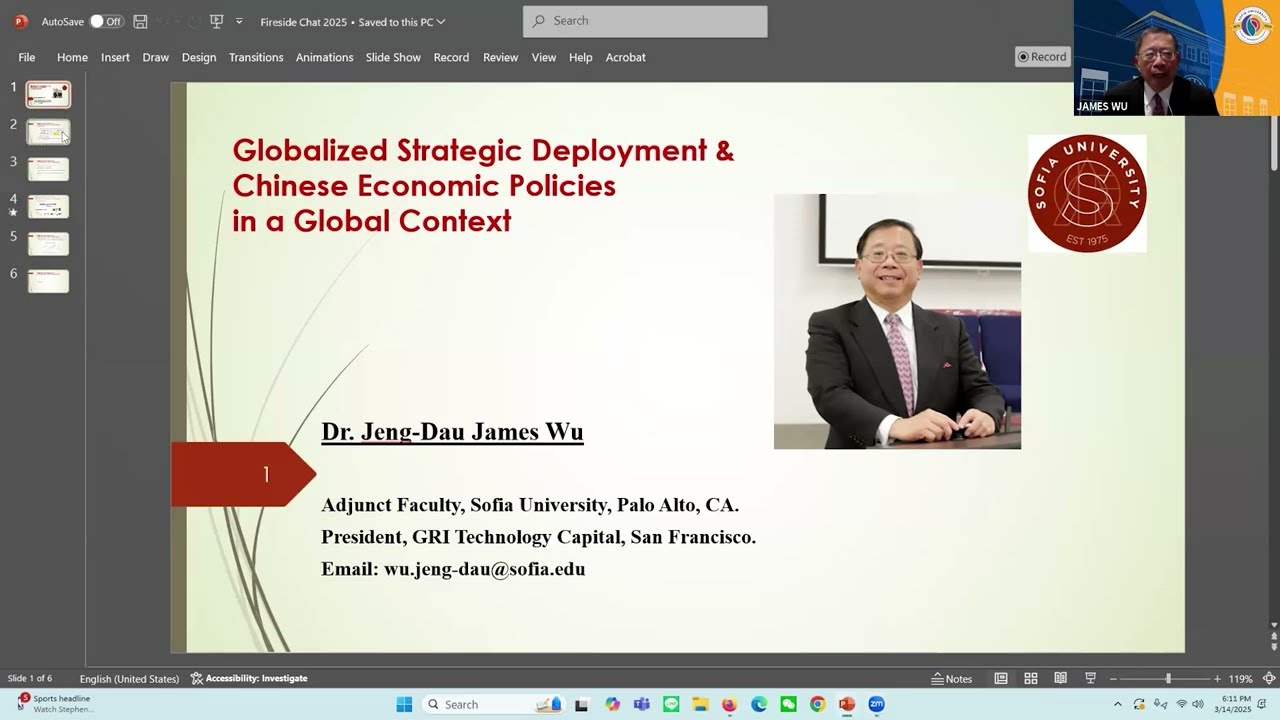
Task: Click the zoom slider handle
Action: [1168, 678]
